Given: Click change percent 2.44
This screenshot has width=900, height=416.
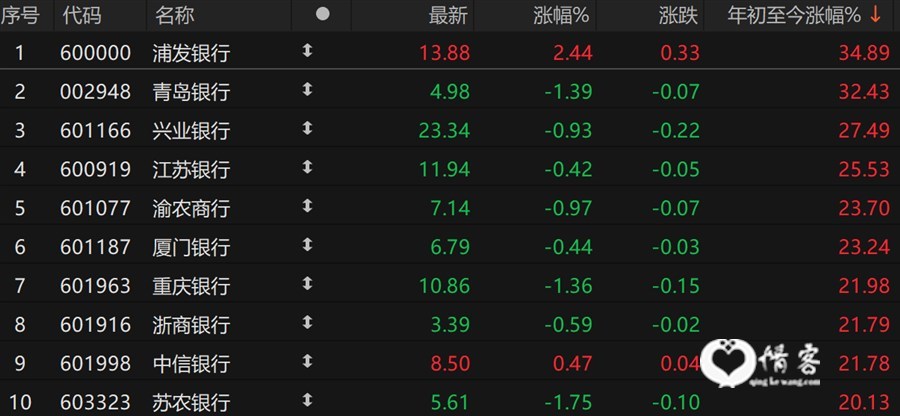Looking at the screenshot, I should click(x=573, y=53).
